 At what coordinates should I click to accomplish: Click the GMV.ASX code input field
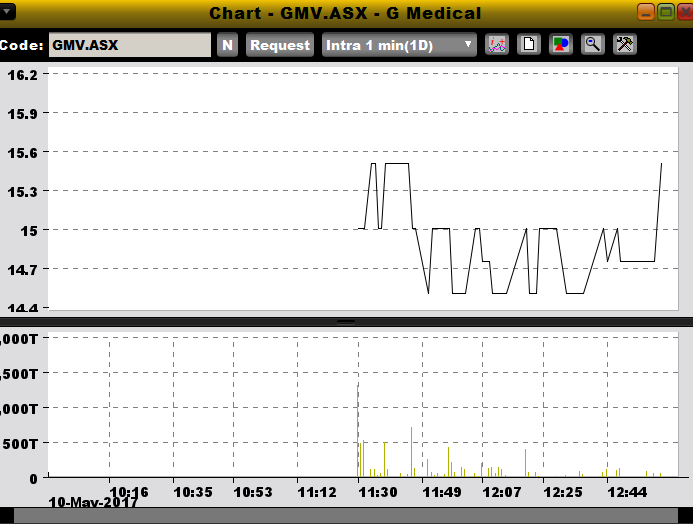pyautogui.click(x=130, y=45)
